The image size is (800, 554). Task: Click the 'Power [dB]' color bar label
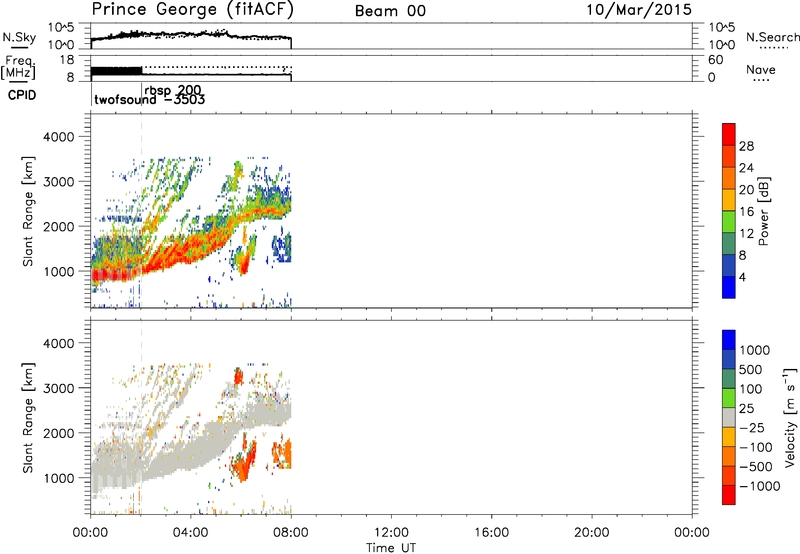click(x=763, y=211)
